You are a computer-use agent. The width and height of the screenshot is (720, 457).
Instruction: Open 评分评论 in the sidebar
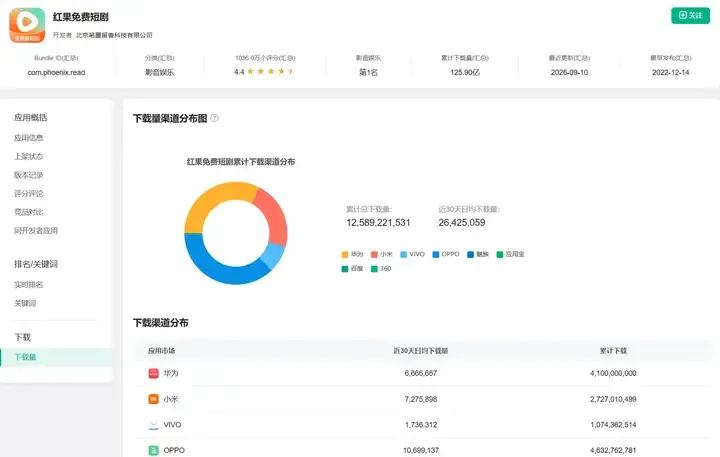click(x=28, y=193)
